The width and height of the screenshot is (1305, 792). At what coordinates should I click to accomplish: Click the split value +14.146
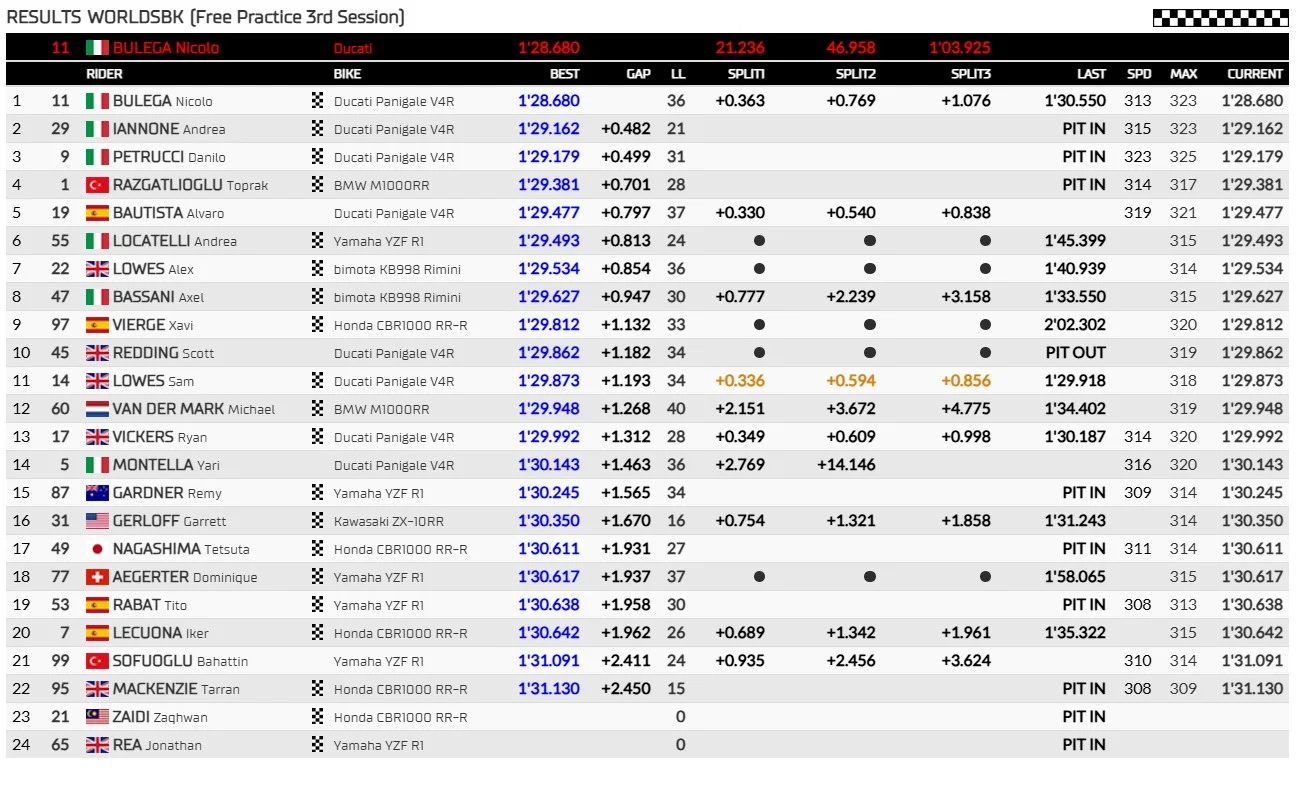click(846, 465)
